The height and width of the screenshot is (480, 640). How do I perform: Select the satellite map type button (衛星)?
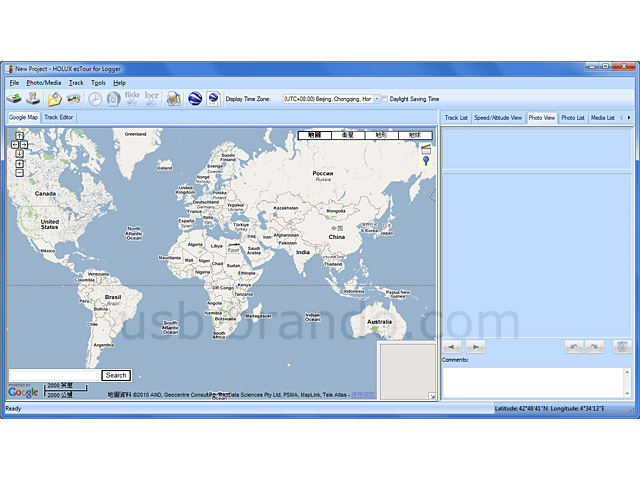[348, 135]
